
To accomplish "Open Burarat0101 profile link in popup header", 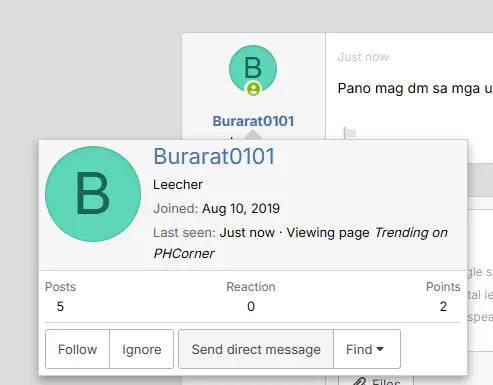I will (214, 156).
